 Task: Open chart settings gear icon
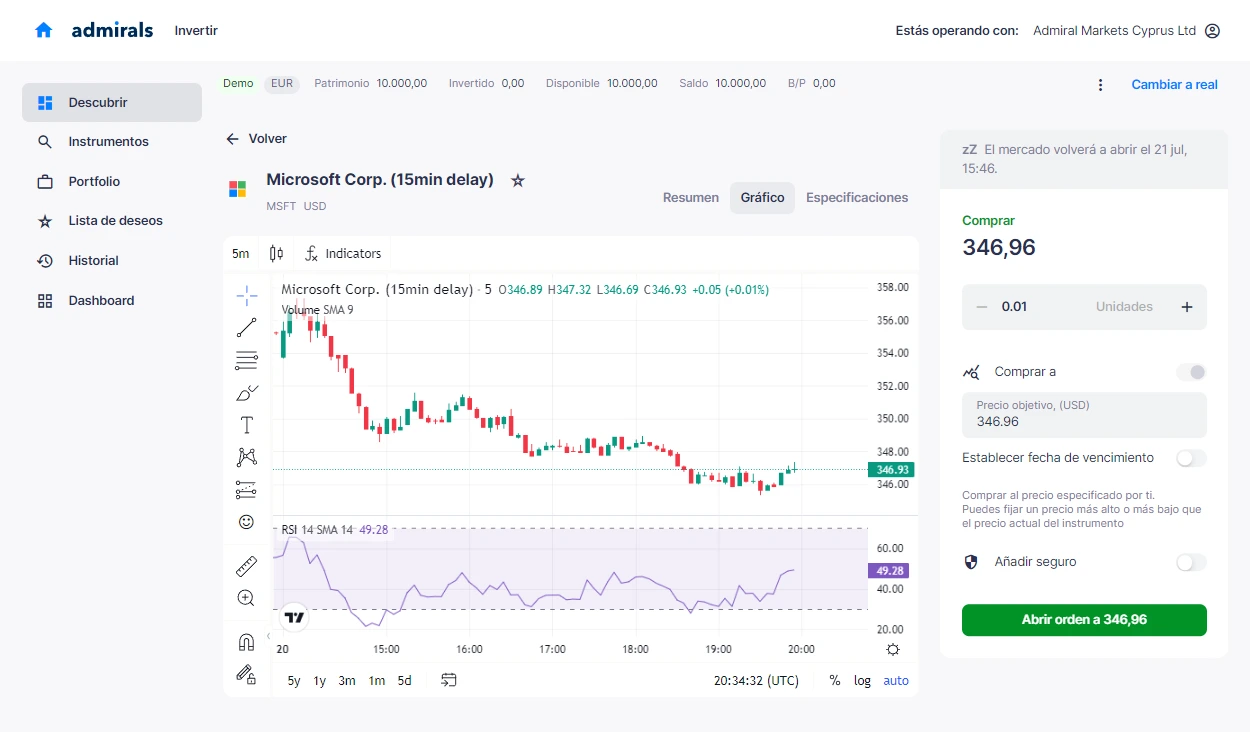point(892,650)
